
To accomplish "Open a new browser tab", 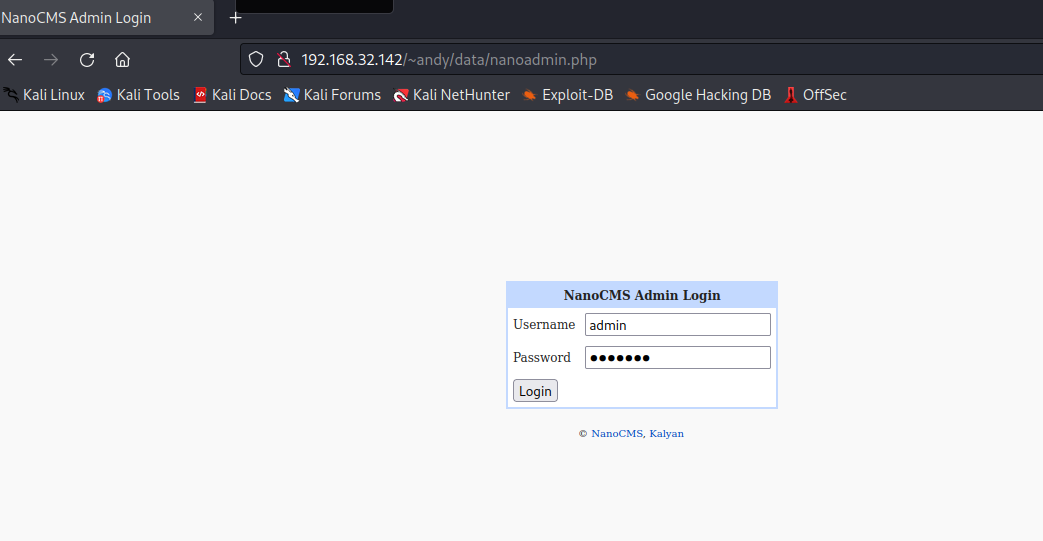I will tap(236, 17).
